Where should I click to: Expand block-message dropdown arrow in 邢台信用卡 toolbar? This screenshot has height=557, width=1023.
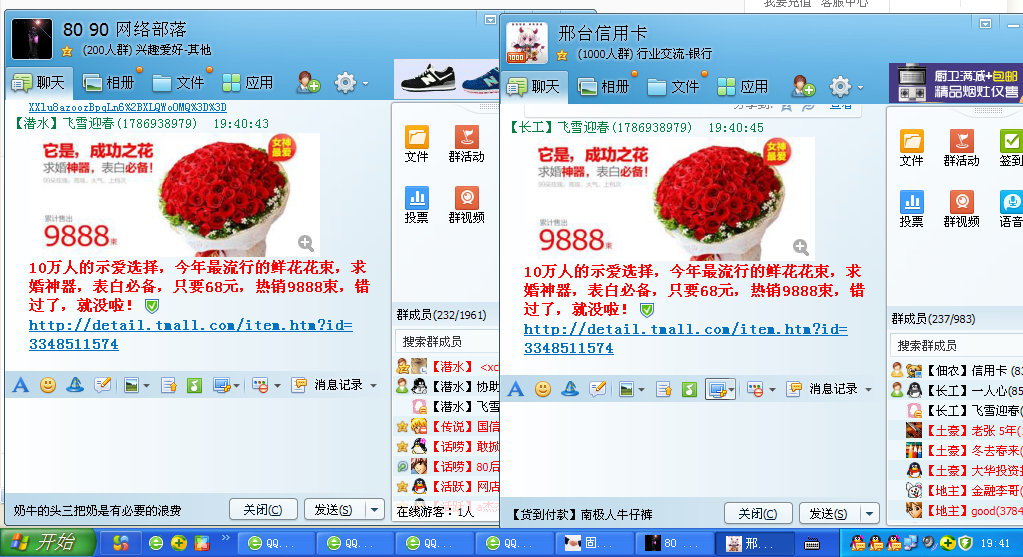tap(772, 389)
